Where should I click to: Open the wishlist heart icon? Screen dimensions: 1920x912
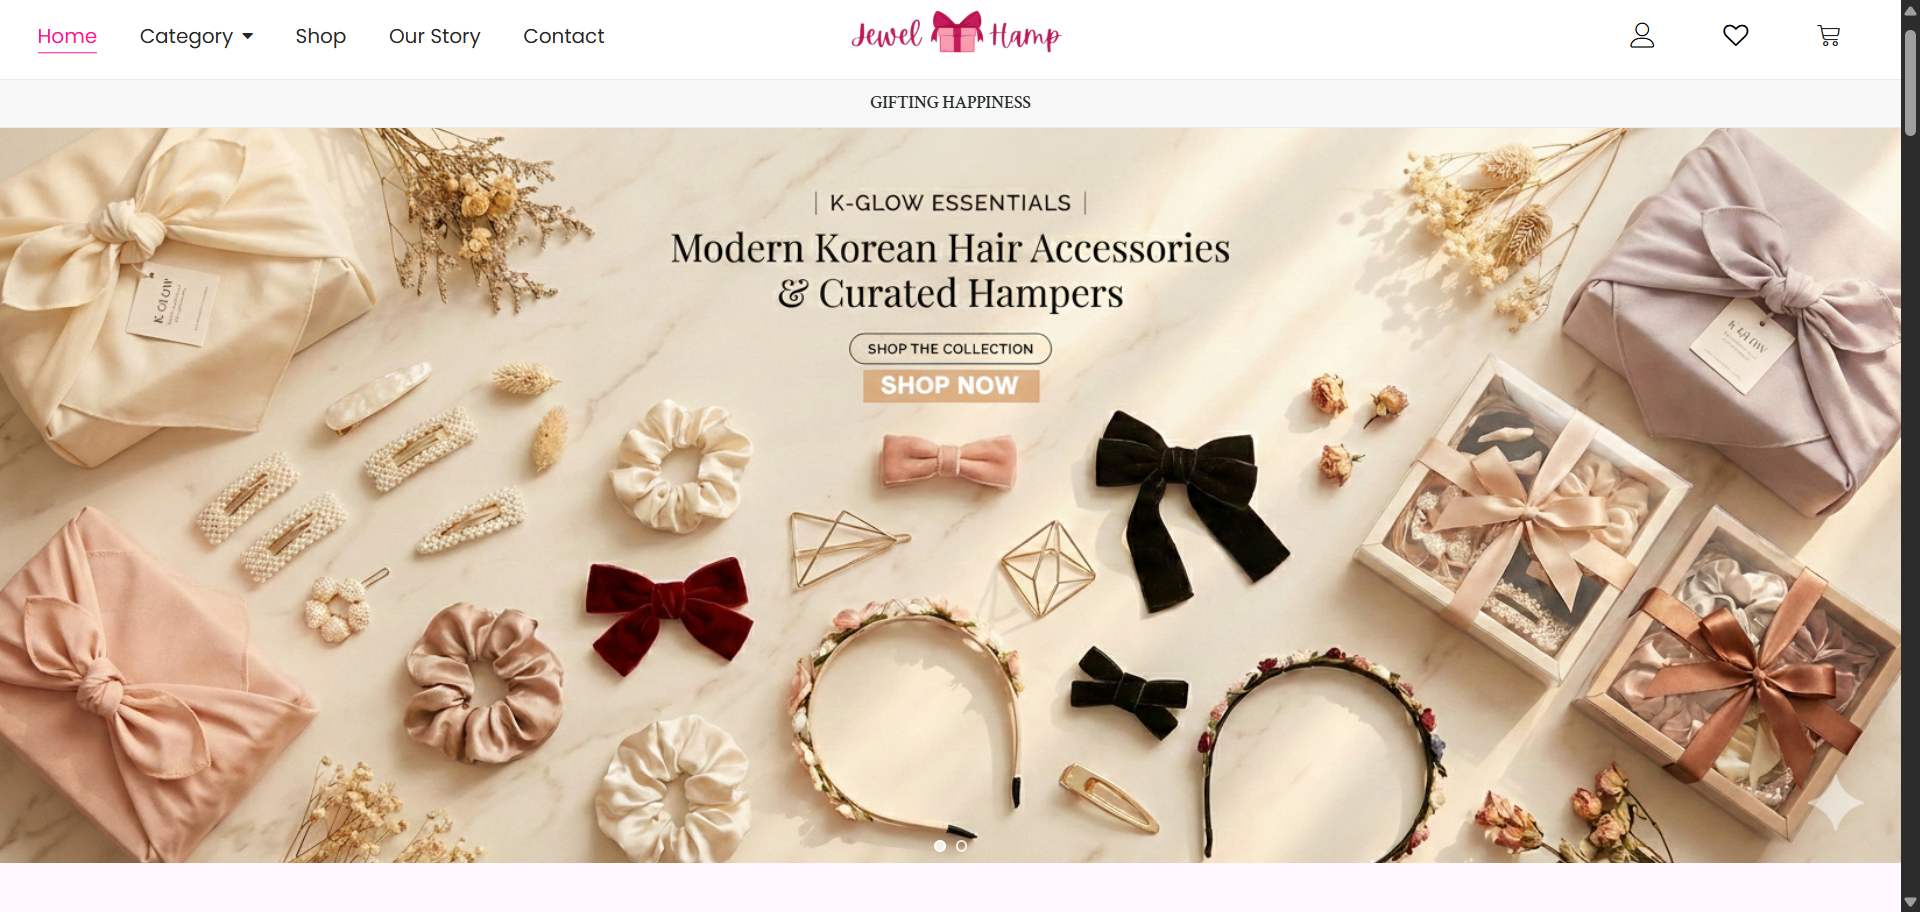point(1736,35)
